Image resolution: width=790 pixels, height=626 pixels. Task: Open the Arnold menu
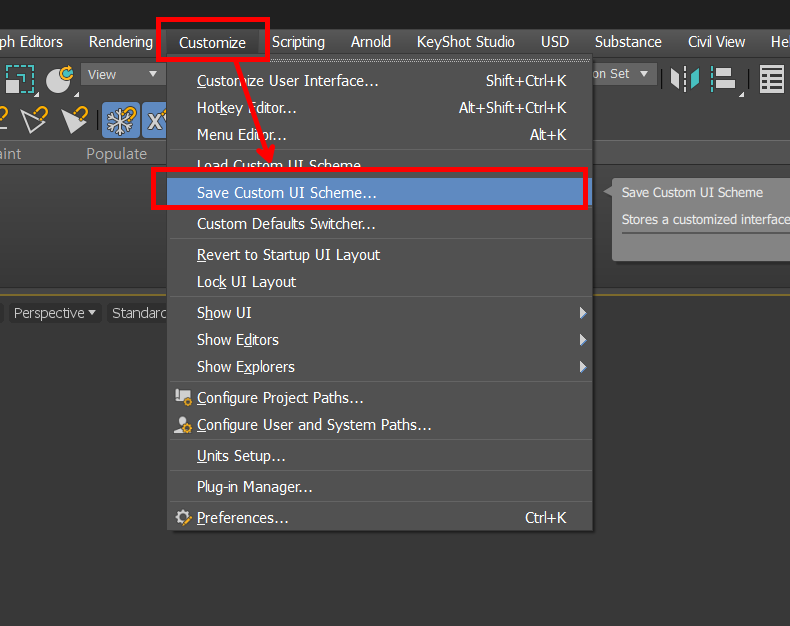tap(371, 42)
